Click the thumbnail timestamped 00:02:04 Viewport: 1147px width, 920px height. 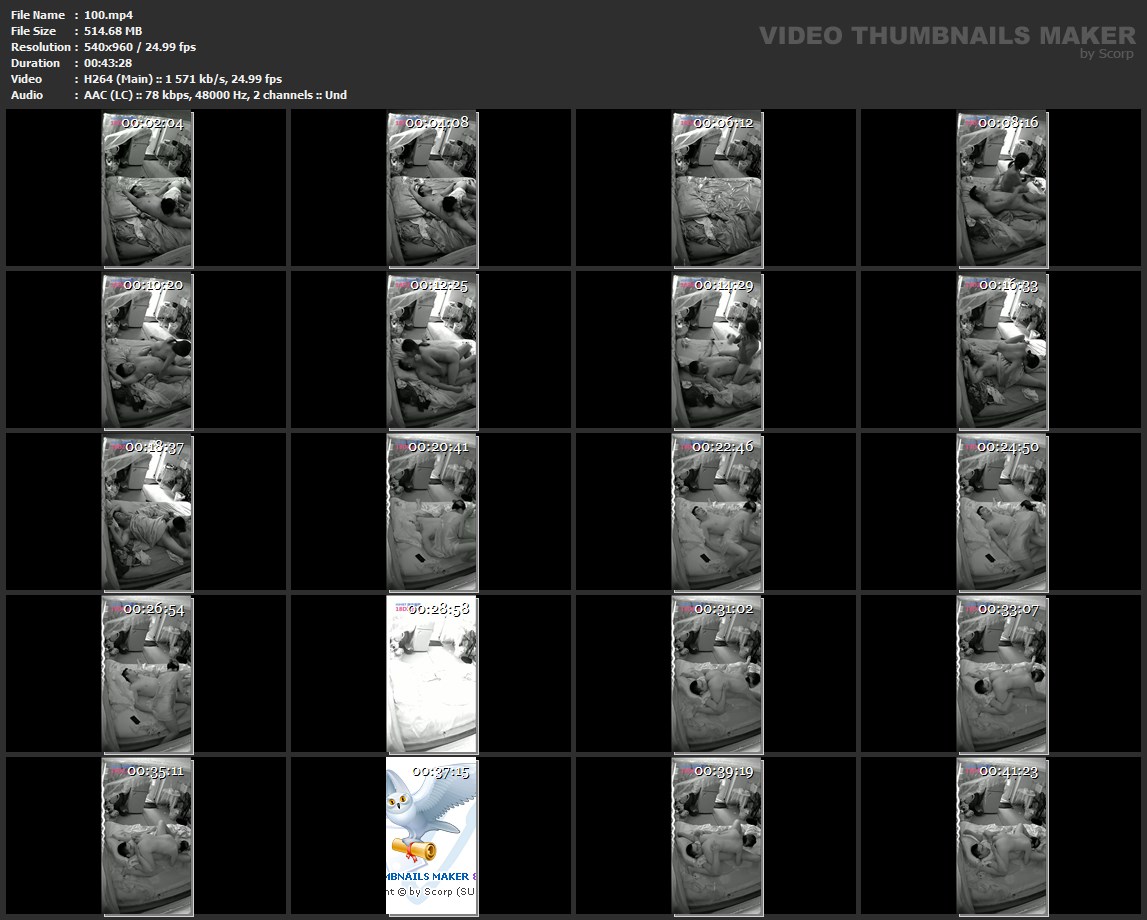tap(147, 189)
